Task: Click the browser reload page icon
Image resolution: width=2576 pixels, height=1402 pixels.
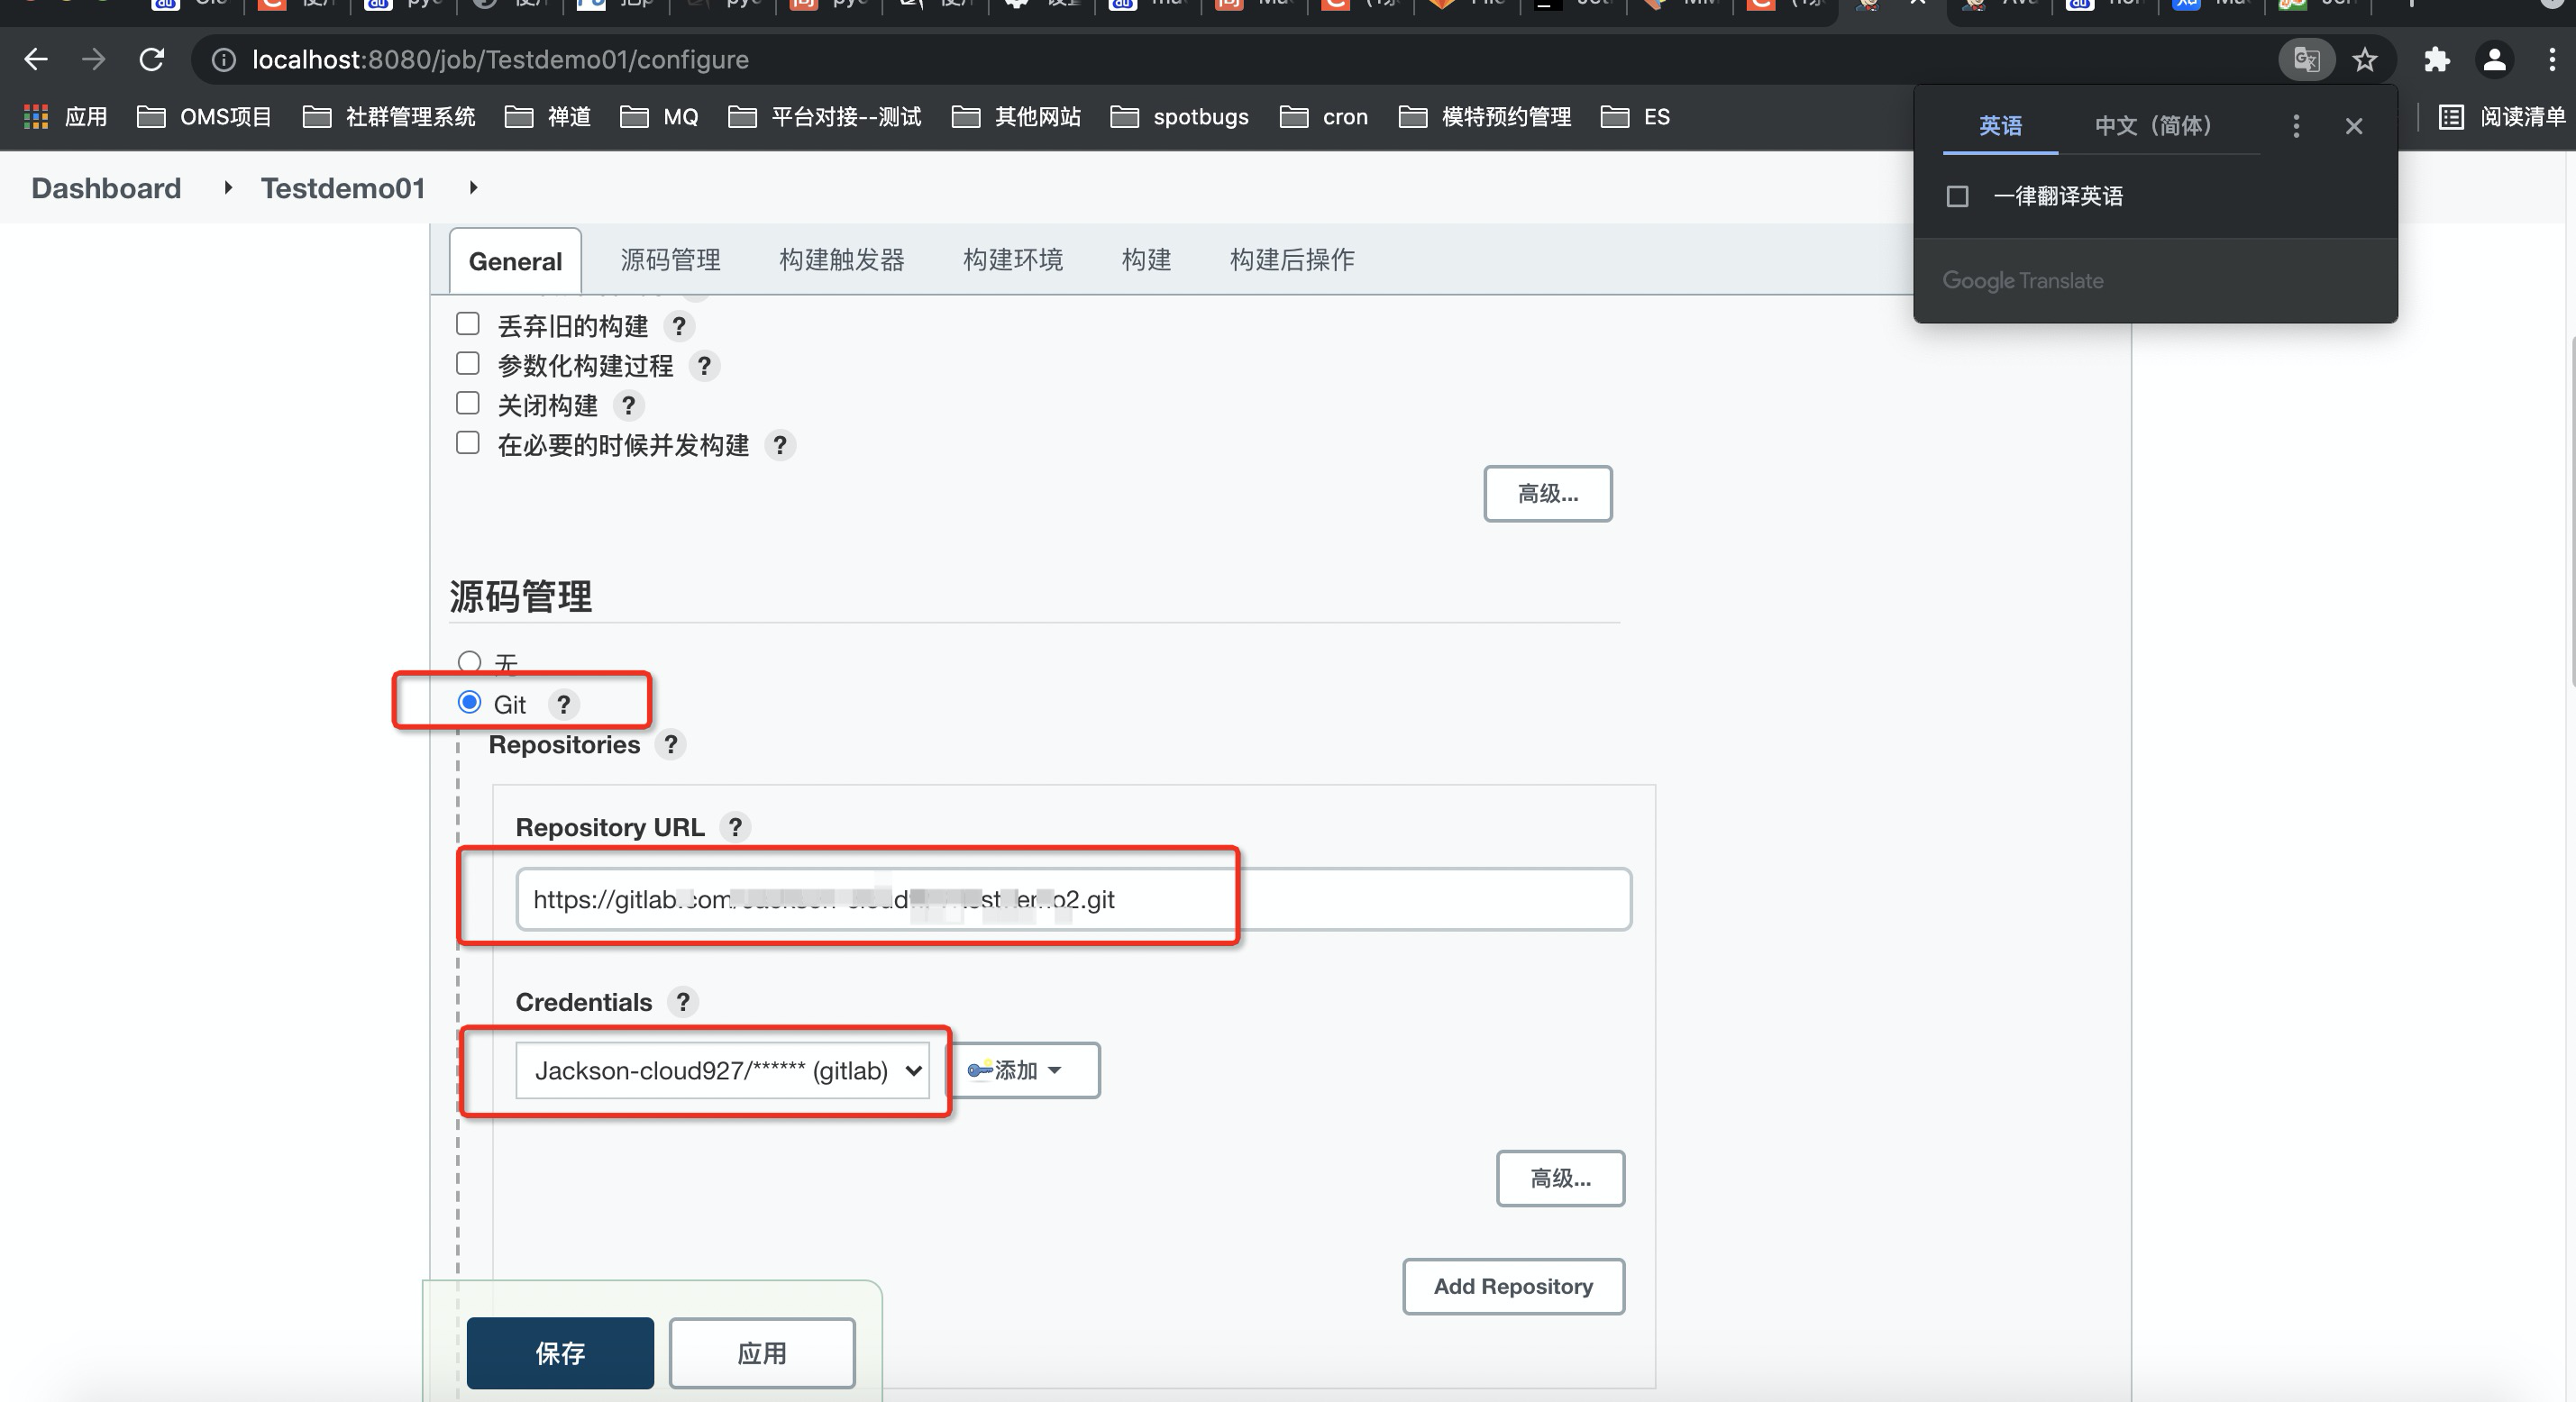Action: 152,60
